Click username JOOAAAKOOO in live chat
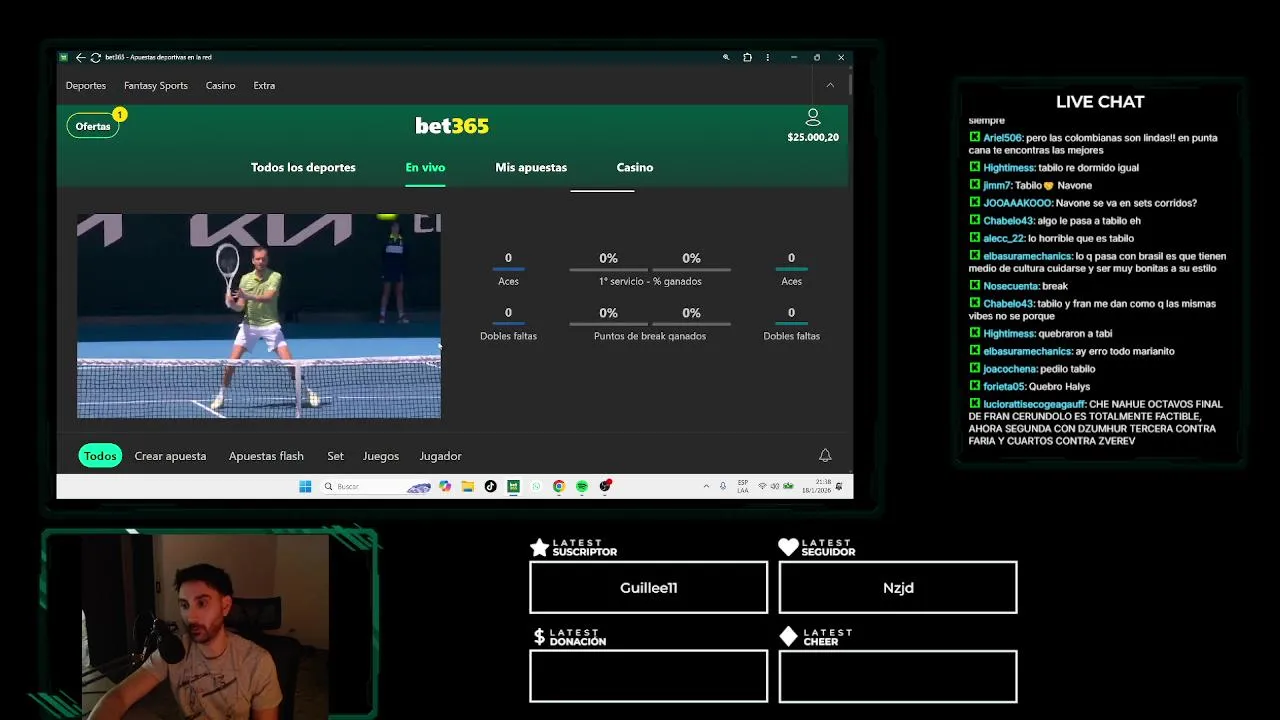 pos(1018,203)
